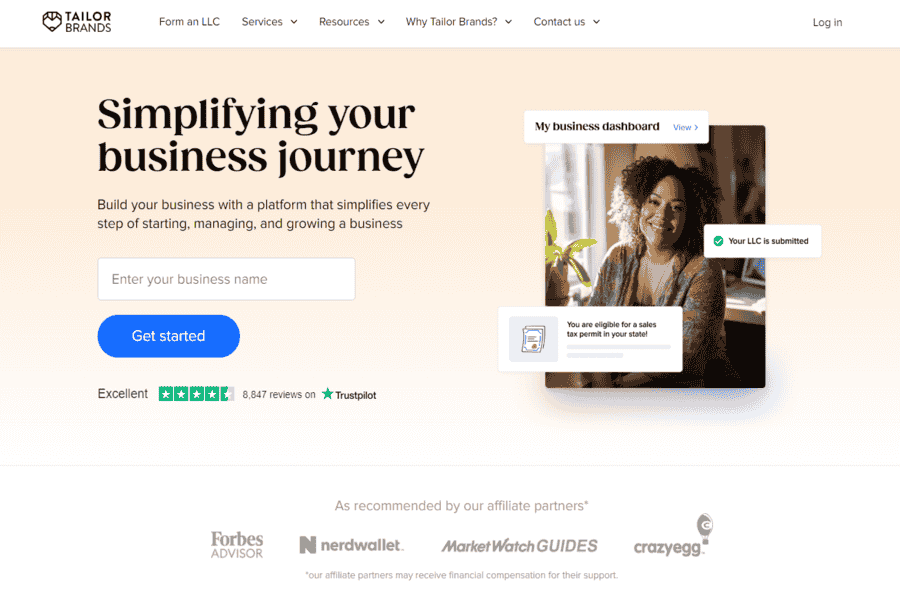Open the Form an LLC page
This screenshot has width=900, height=600.
pos(189,22)
